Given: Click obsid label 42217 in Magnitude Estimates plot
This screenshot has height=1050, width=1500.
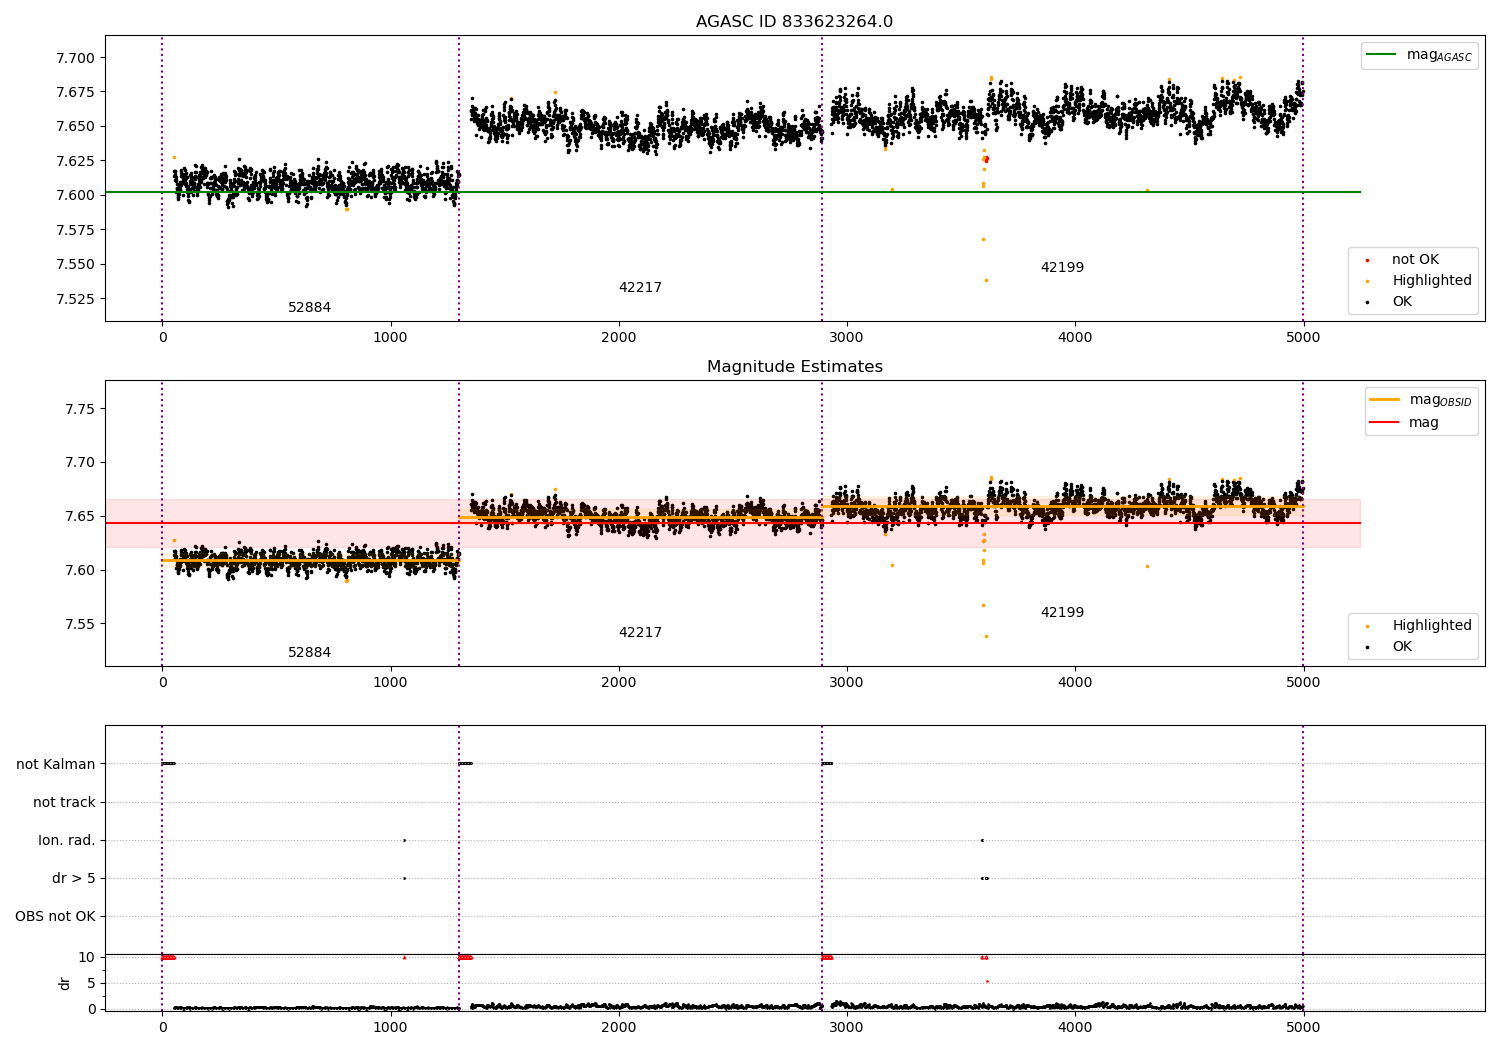Looking at the screenshot, I should pyautogui.click(x=640, y=633).
